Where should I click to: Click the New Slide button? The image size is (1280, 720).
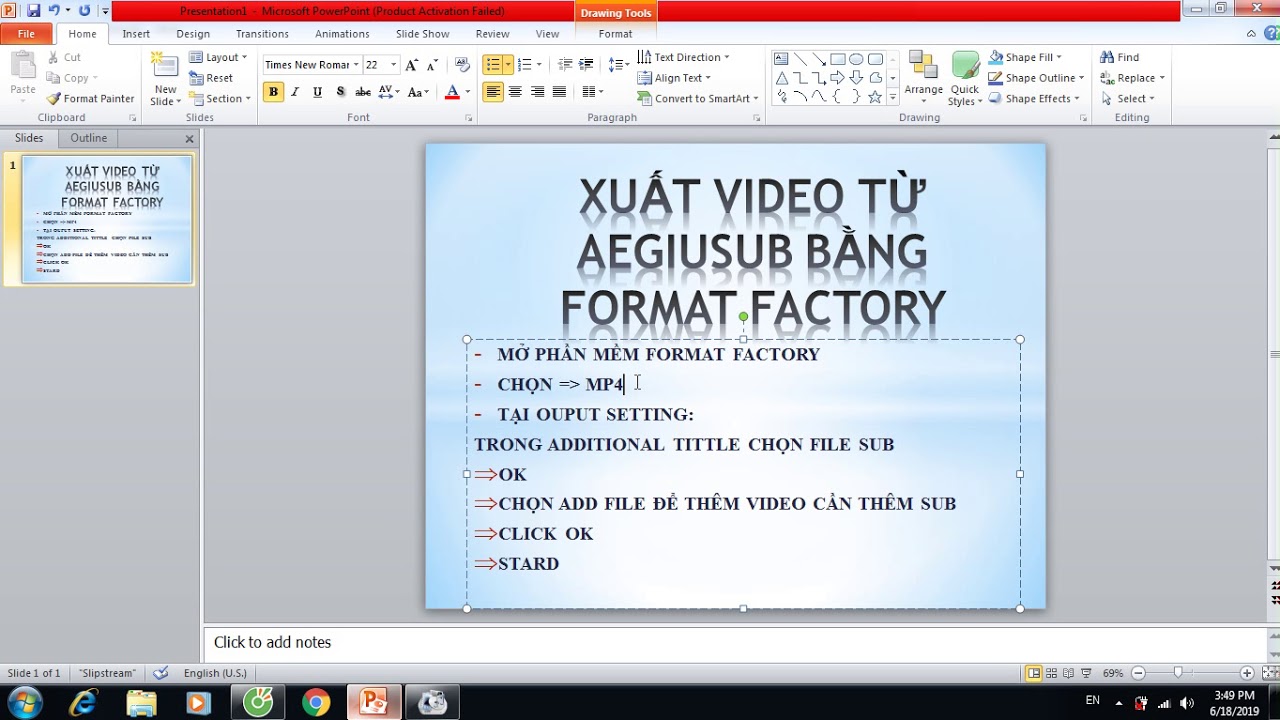pyautogui.click(x=165, y=80)
